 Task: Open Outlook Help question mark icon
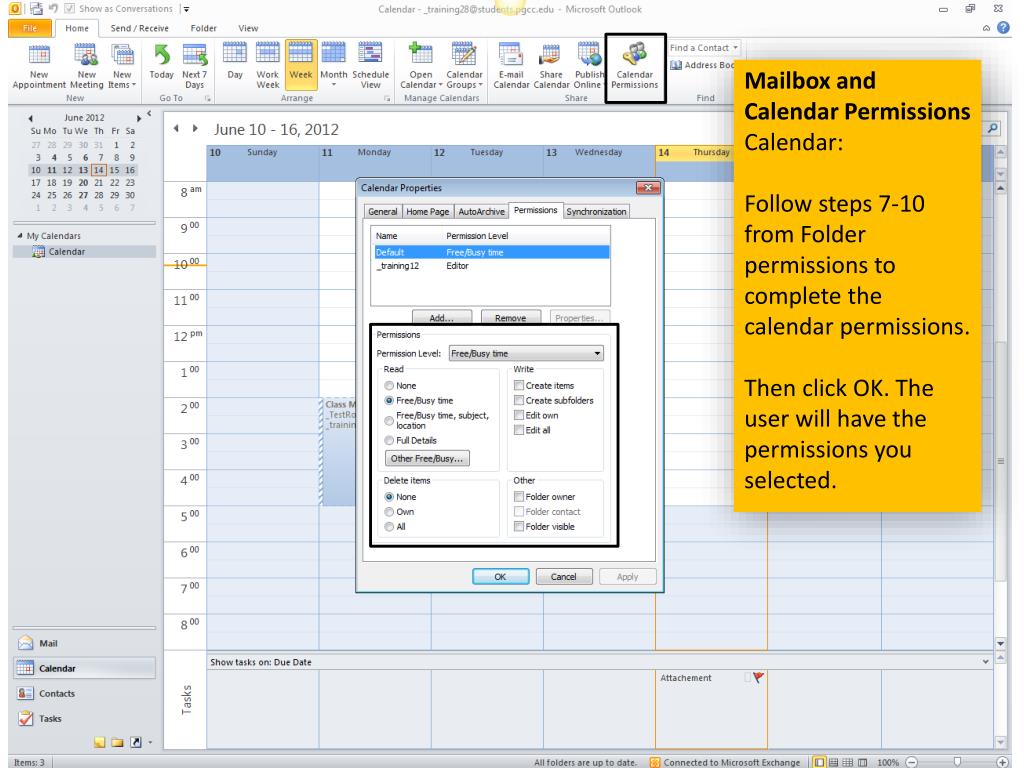1004,28
